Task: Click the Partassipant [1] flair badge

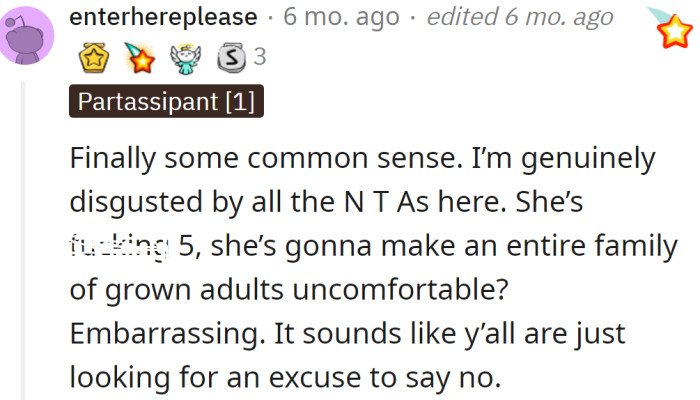Action: tap(167, 103)
